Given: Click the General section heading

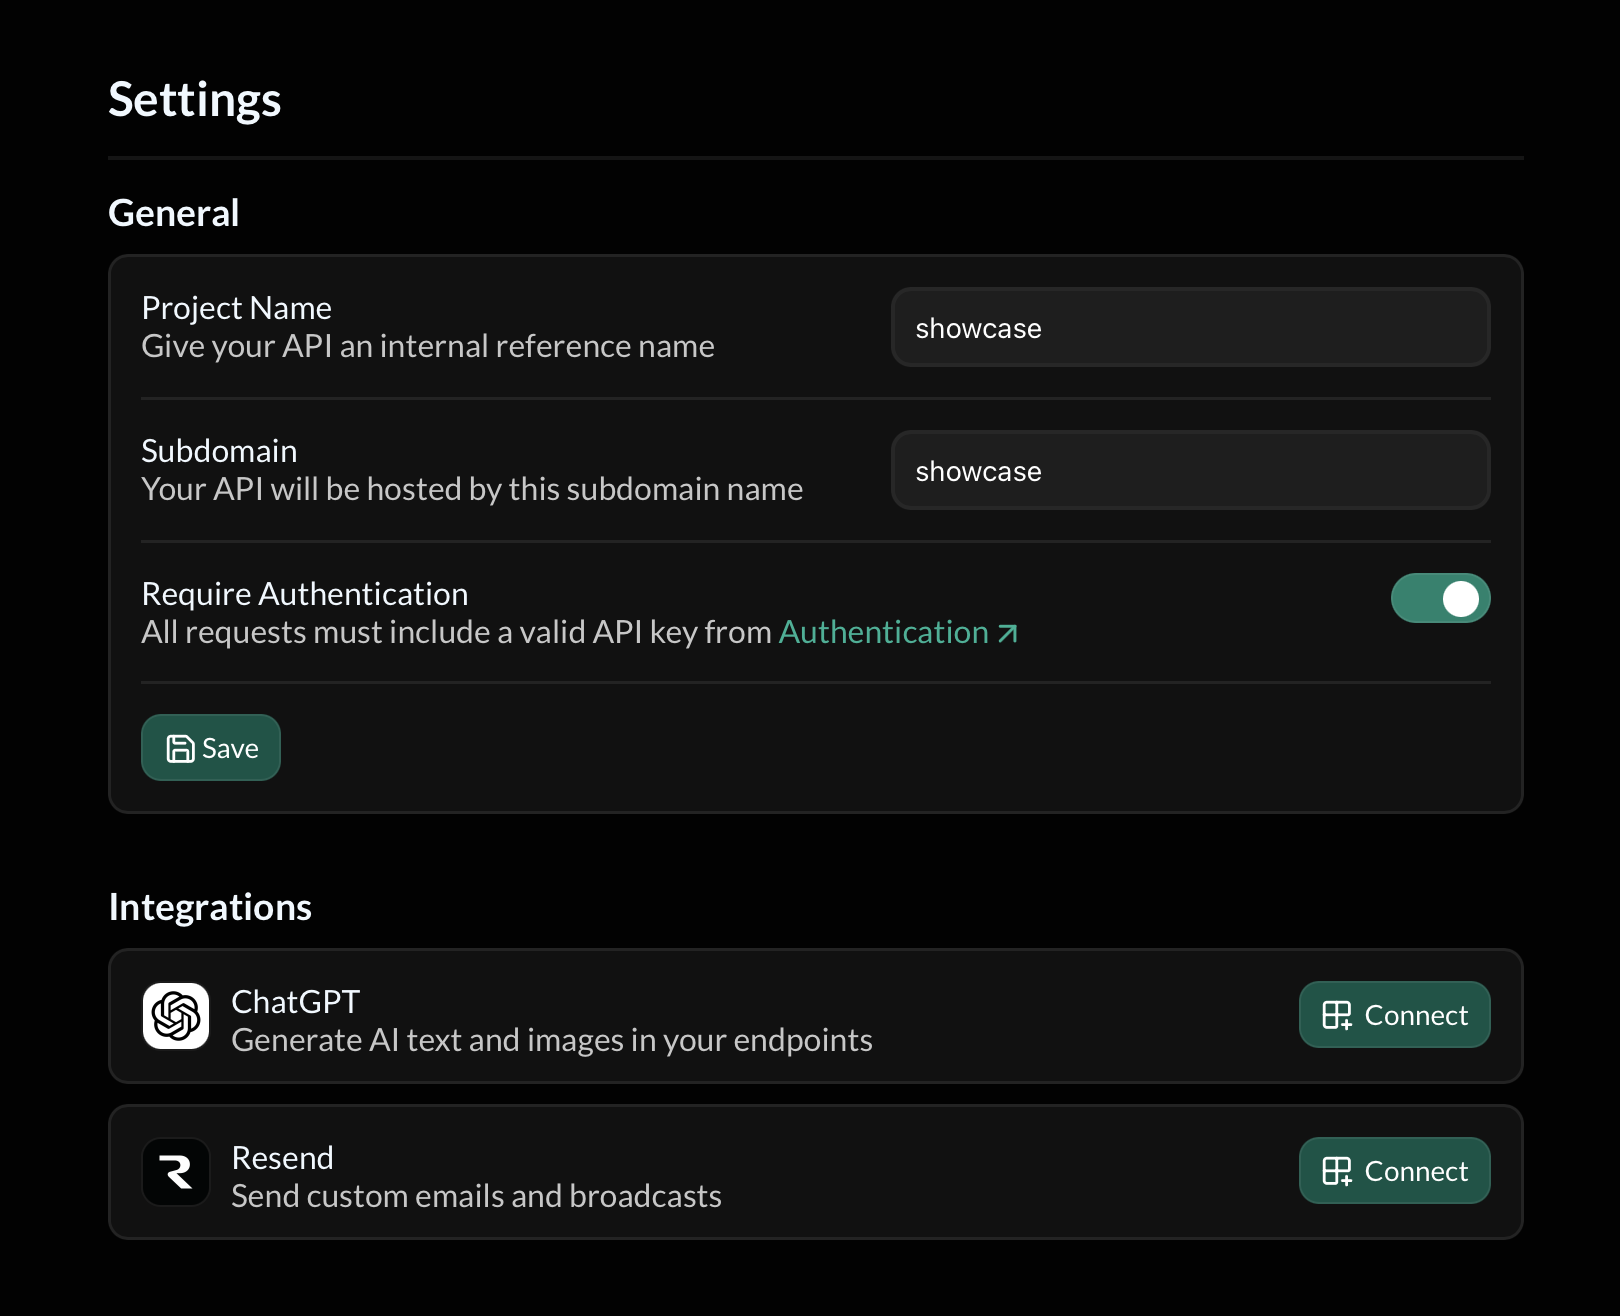Looking at the screenshot, I should click(174, 213).
